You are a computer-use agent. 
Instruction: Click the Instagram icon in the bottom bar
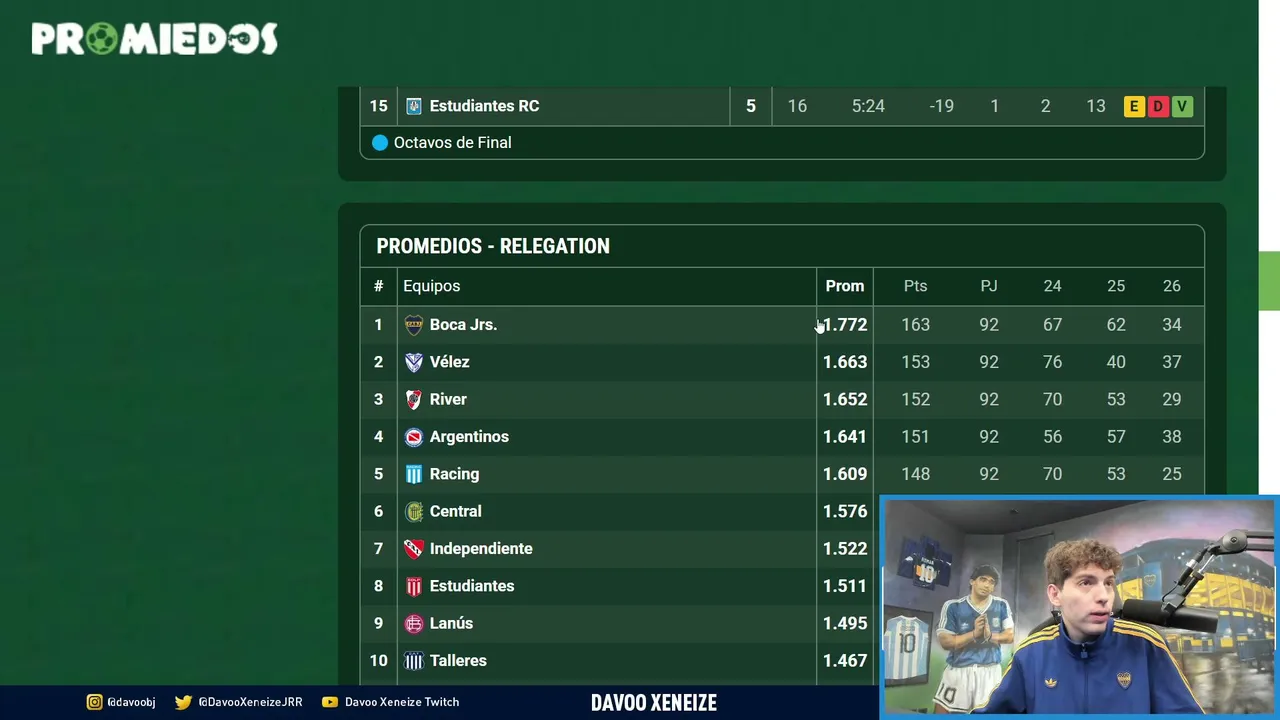pos(94,702)
